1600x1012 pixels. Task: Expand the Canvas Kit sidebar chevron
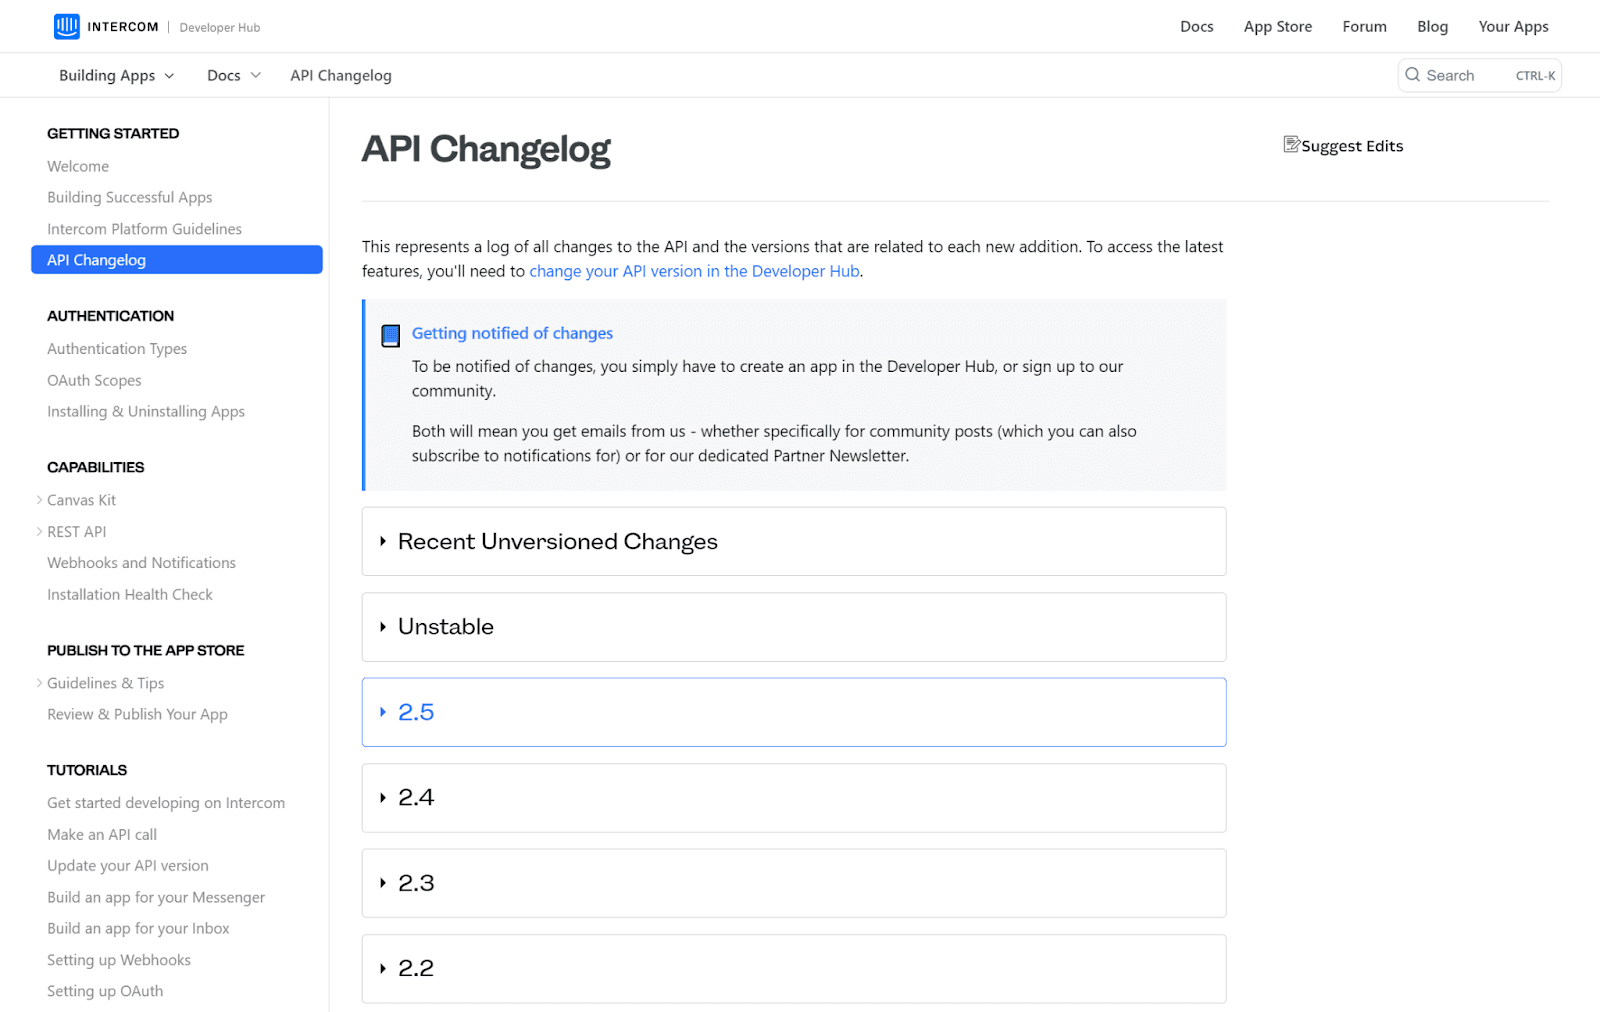(38, 499)
